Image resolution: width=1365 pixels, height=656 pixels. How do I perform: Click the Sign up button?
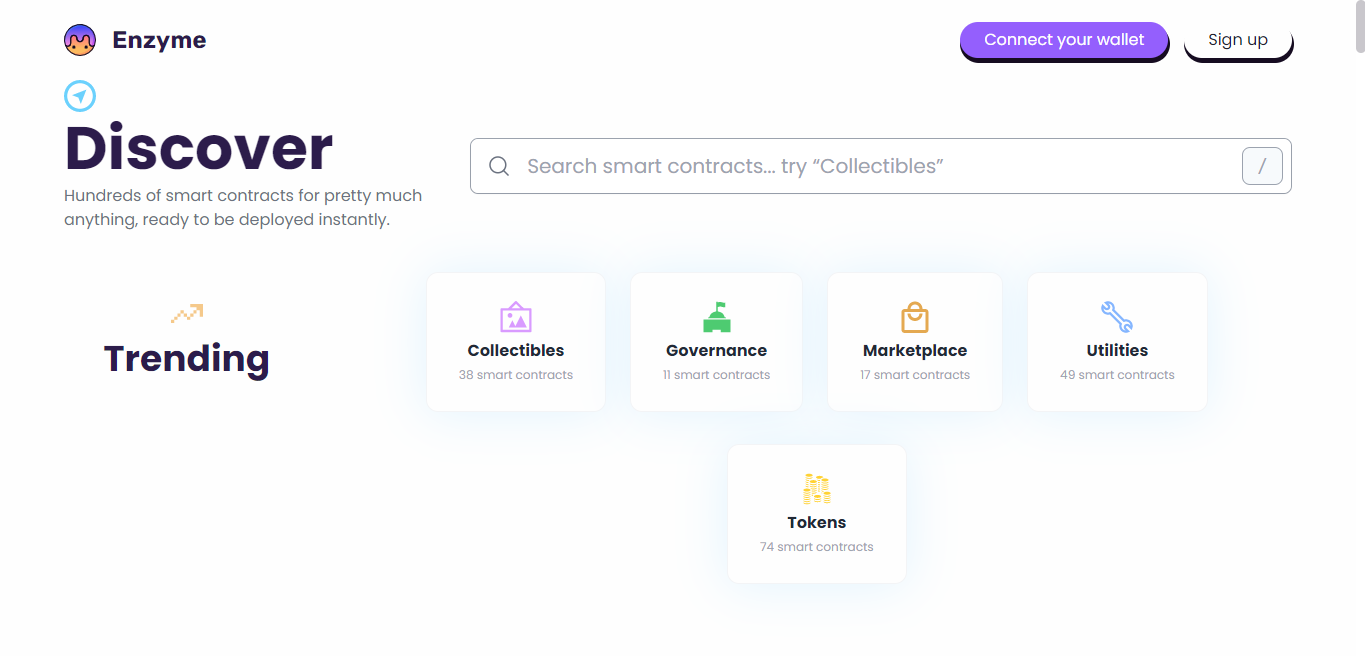coord(1238,40)
